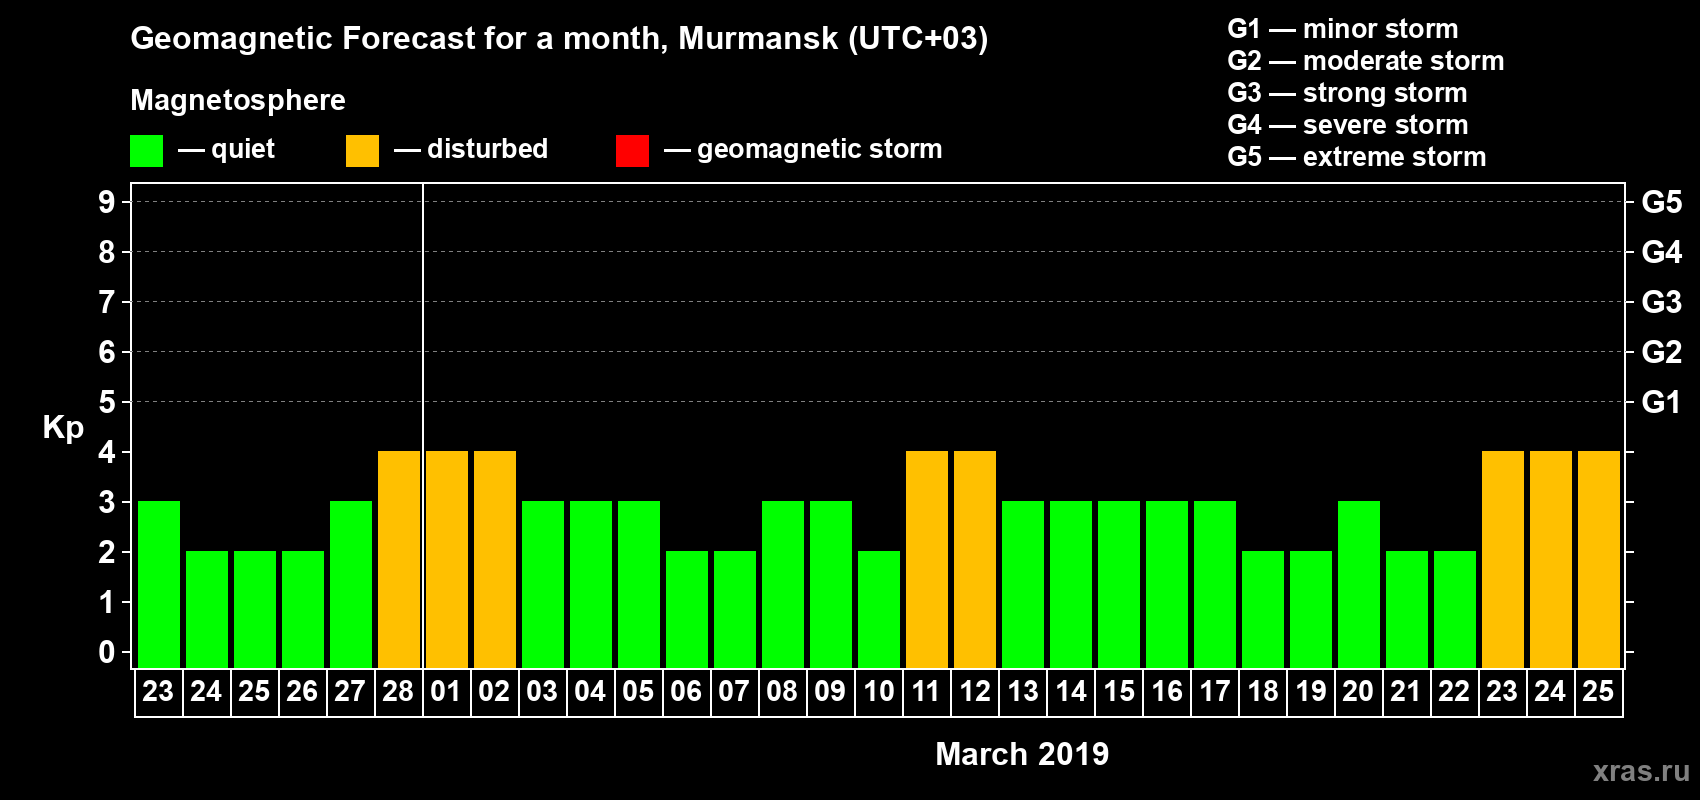Click the orange bar for March 25
Viewport: 1700px width, 800px height.
tap(1599, 559)
